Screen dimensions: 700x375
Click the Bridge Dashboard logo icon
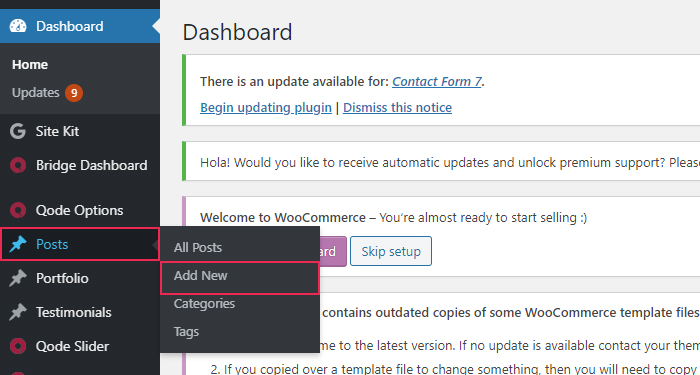point(18,166)
